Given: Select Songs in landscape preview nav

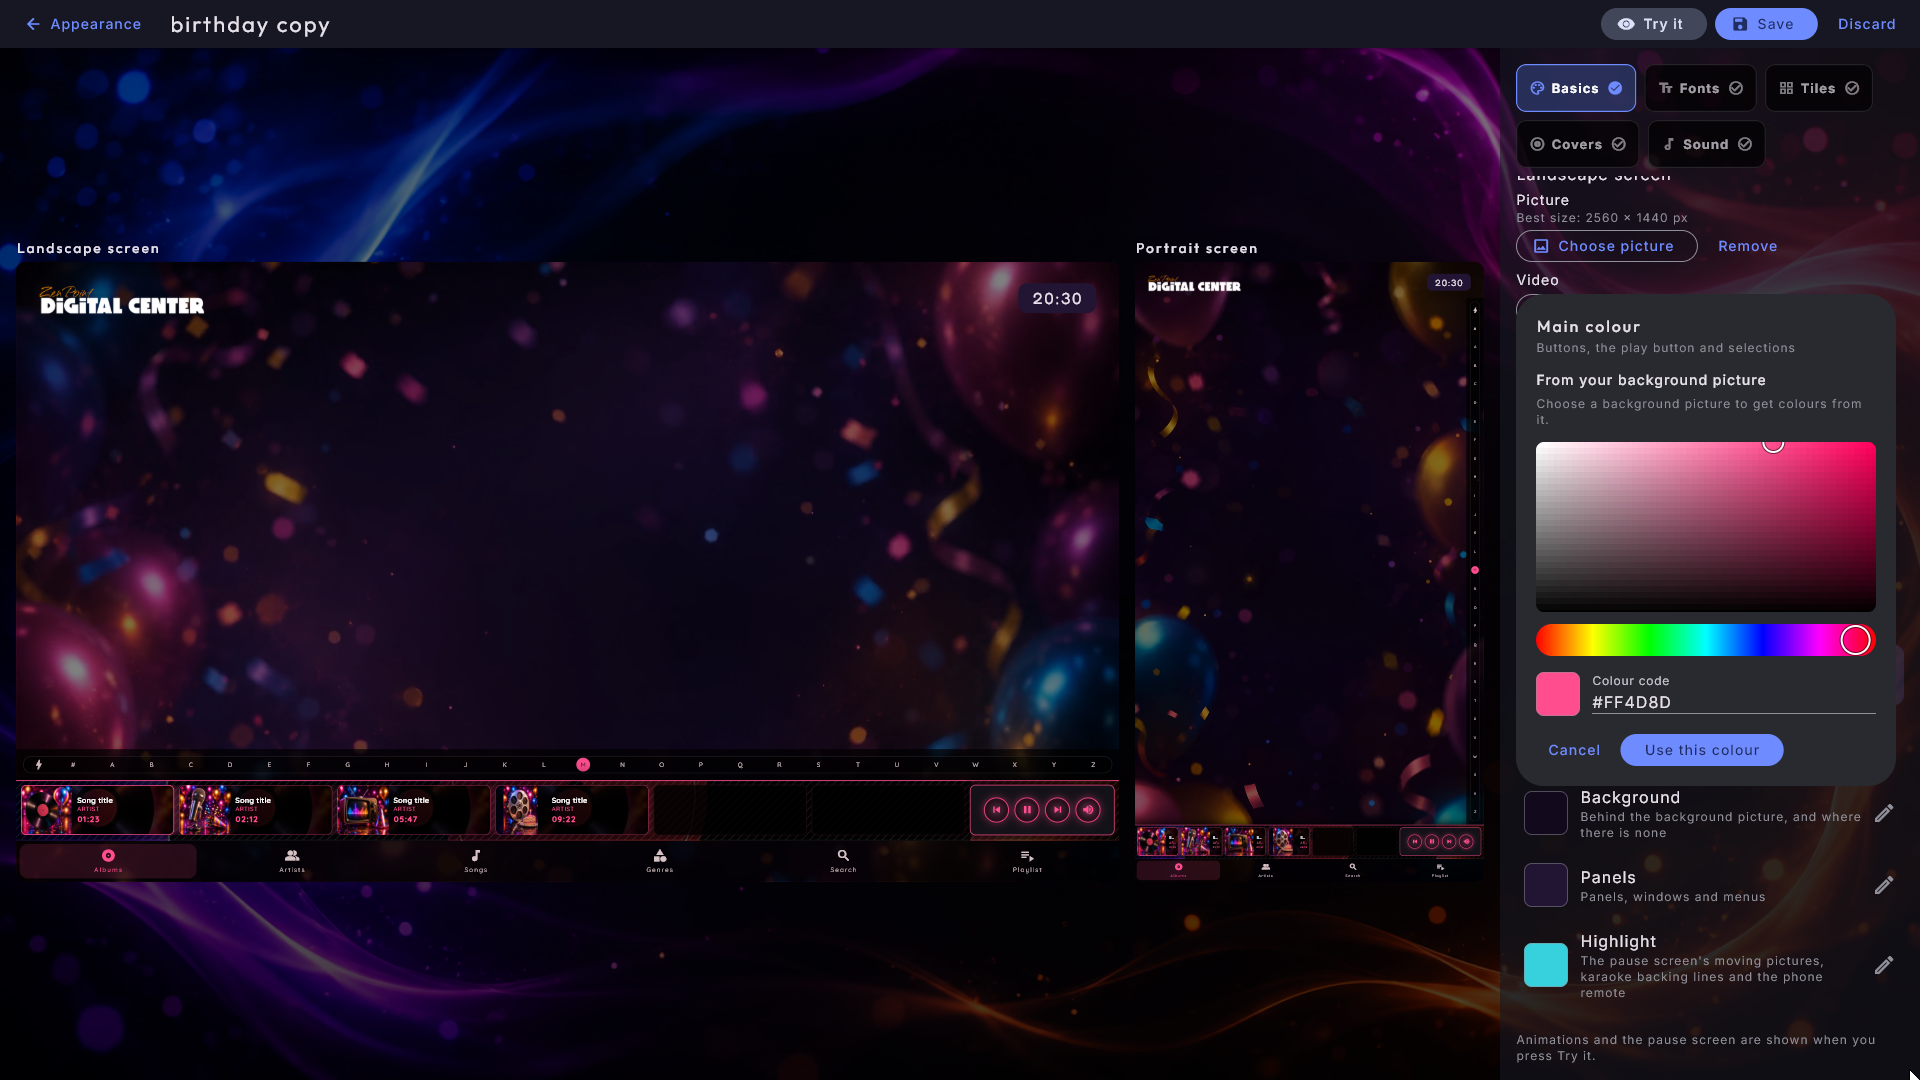Looking at the screenshot, I should pos(476,861).
